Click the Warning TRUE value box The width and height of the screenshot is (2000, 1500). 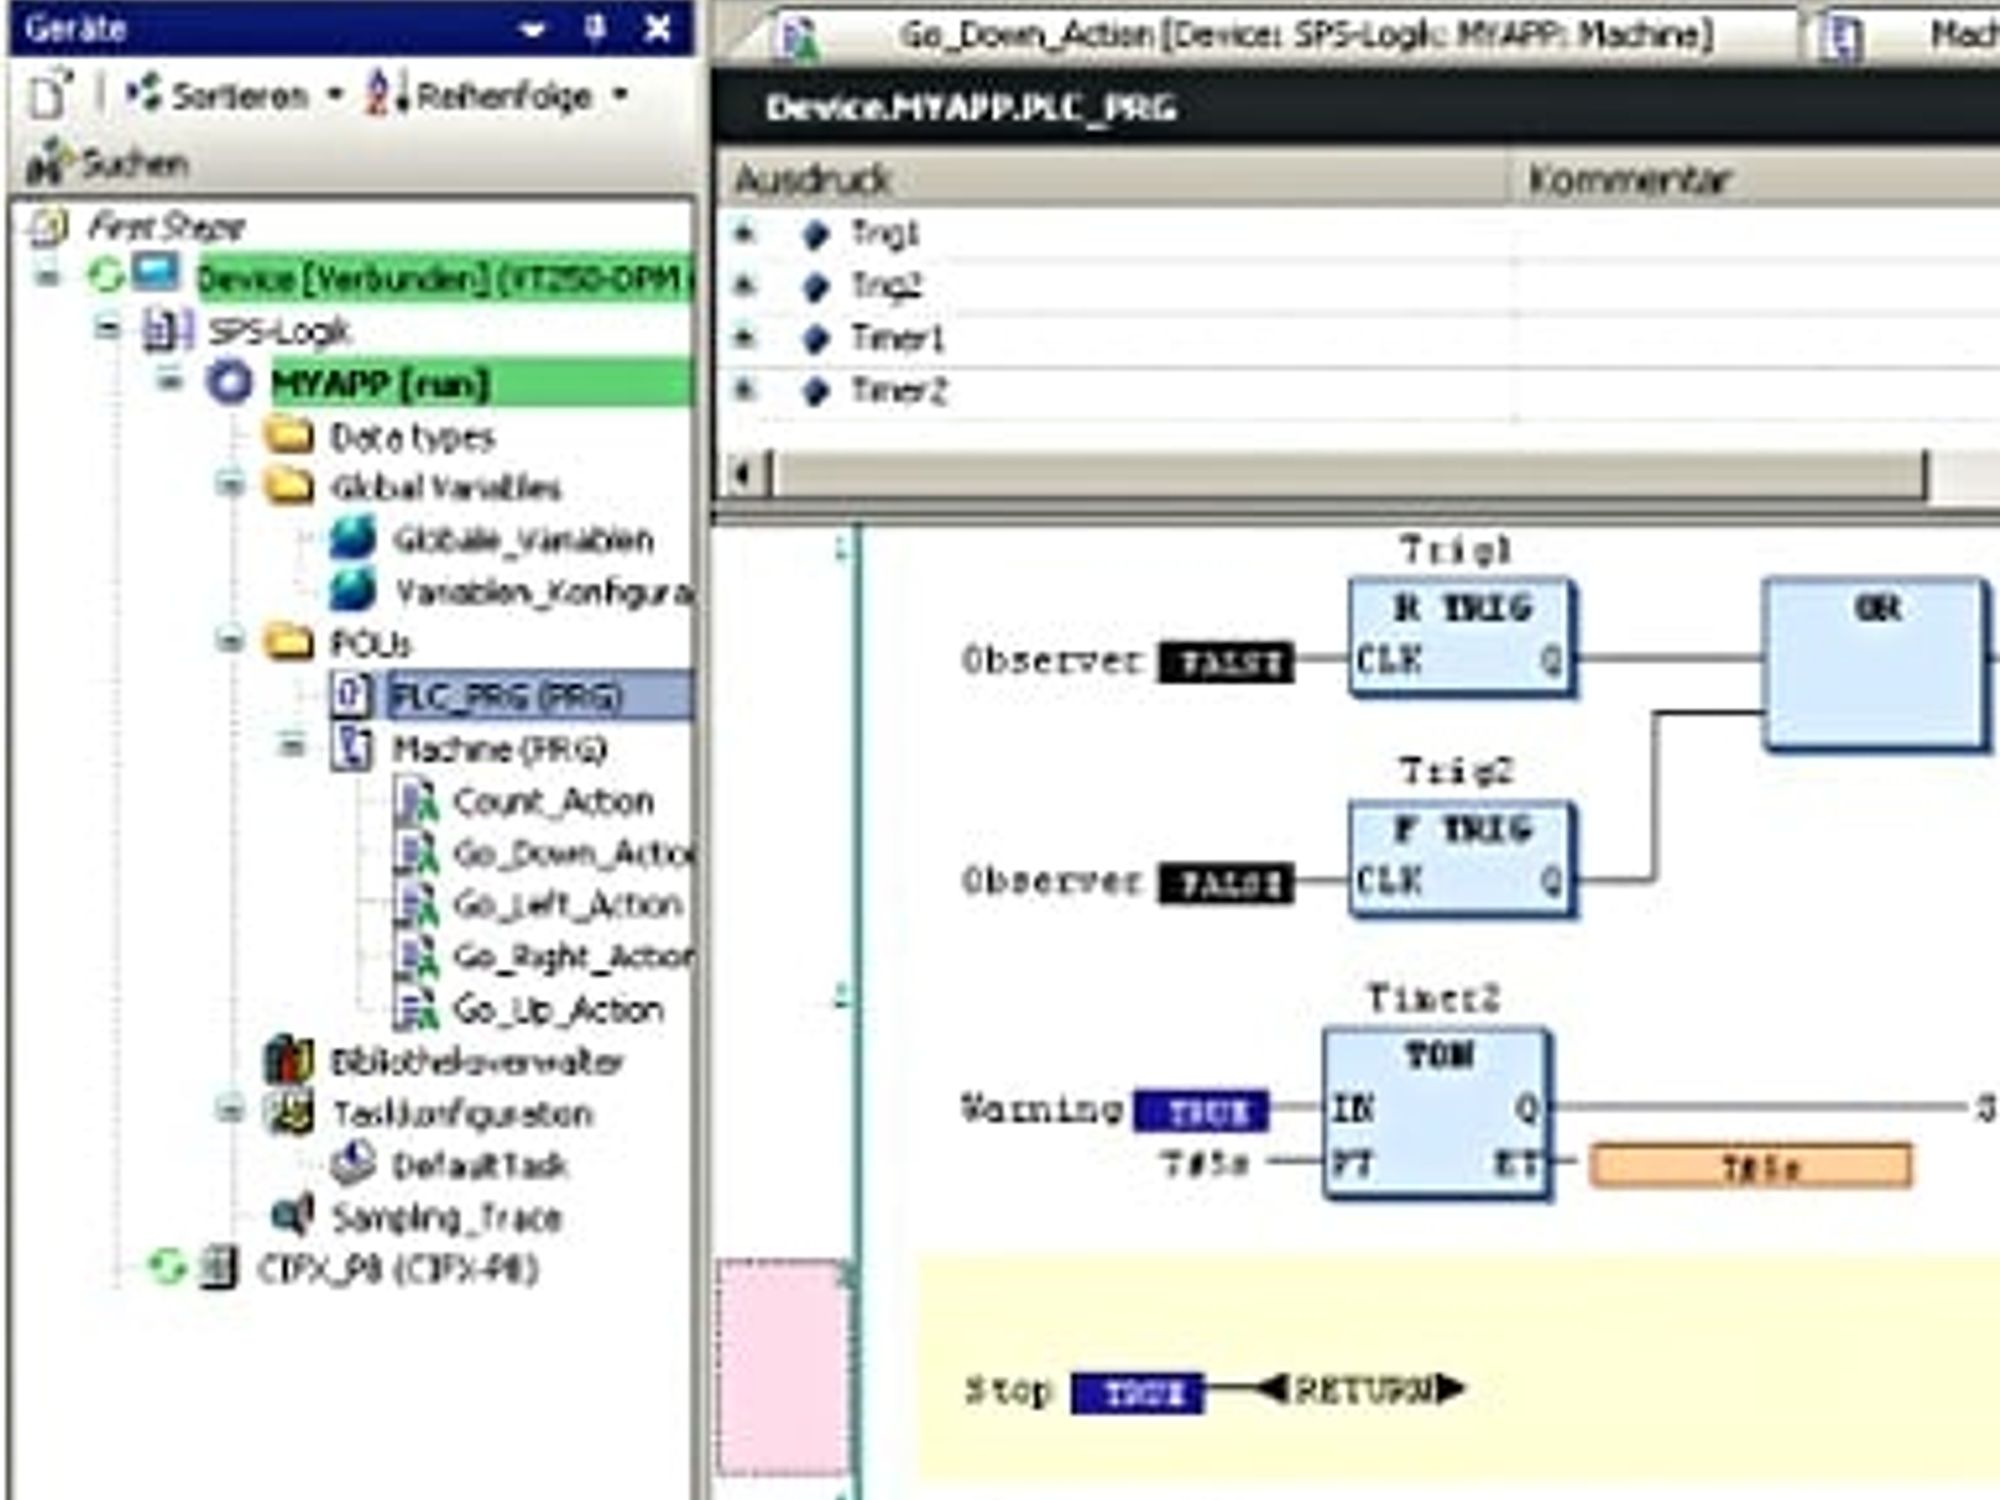[x=1202, y=1111]
